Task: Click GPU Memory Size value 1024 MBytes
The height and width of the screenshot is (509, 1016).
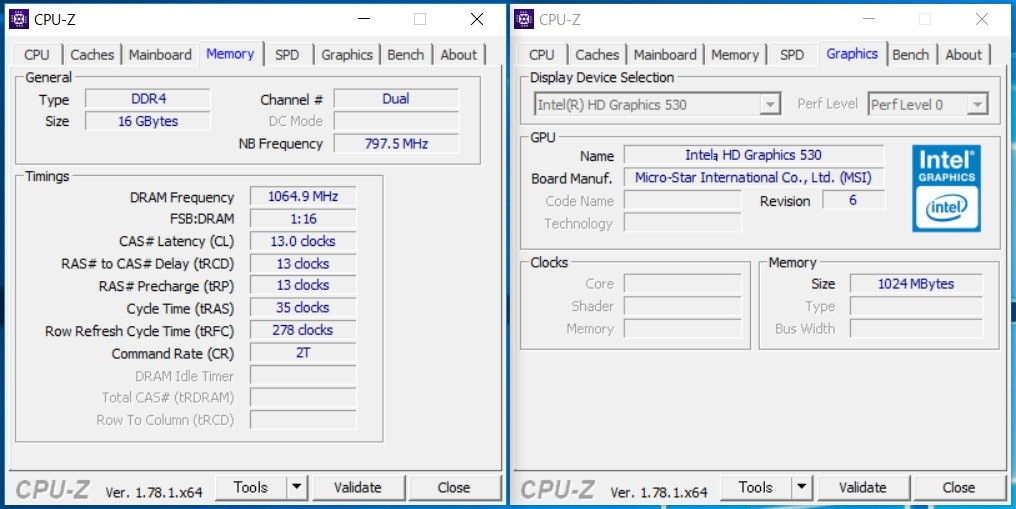Action: point(916,284)
